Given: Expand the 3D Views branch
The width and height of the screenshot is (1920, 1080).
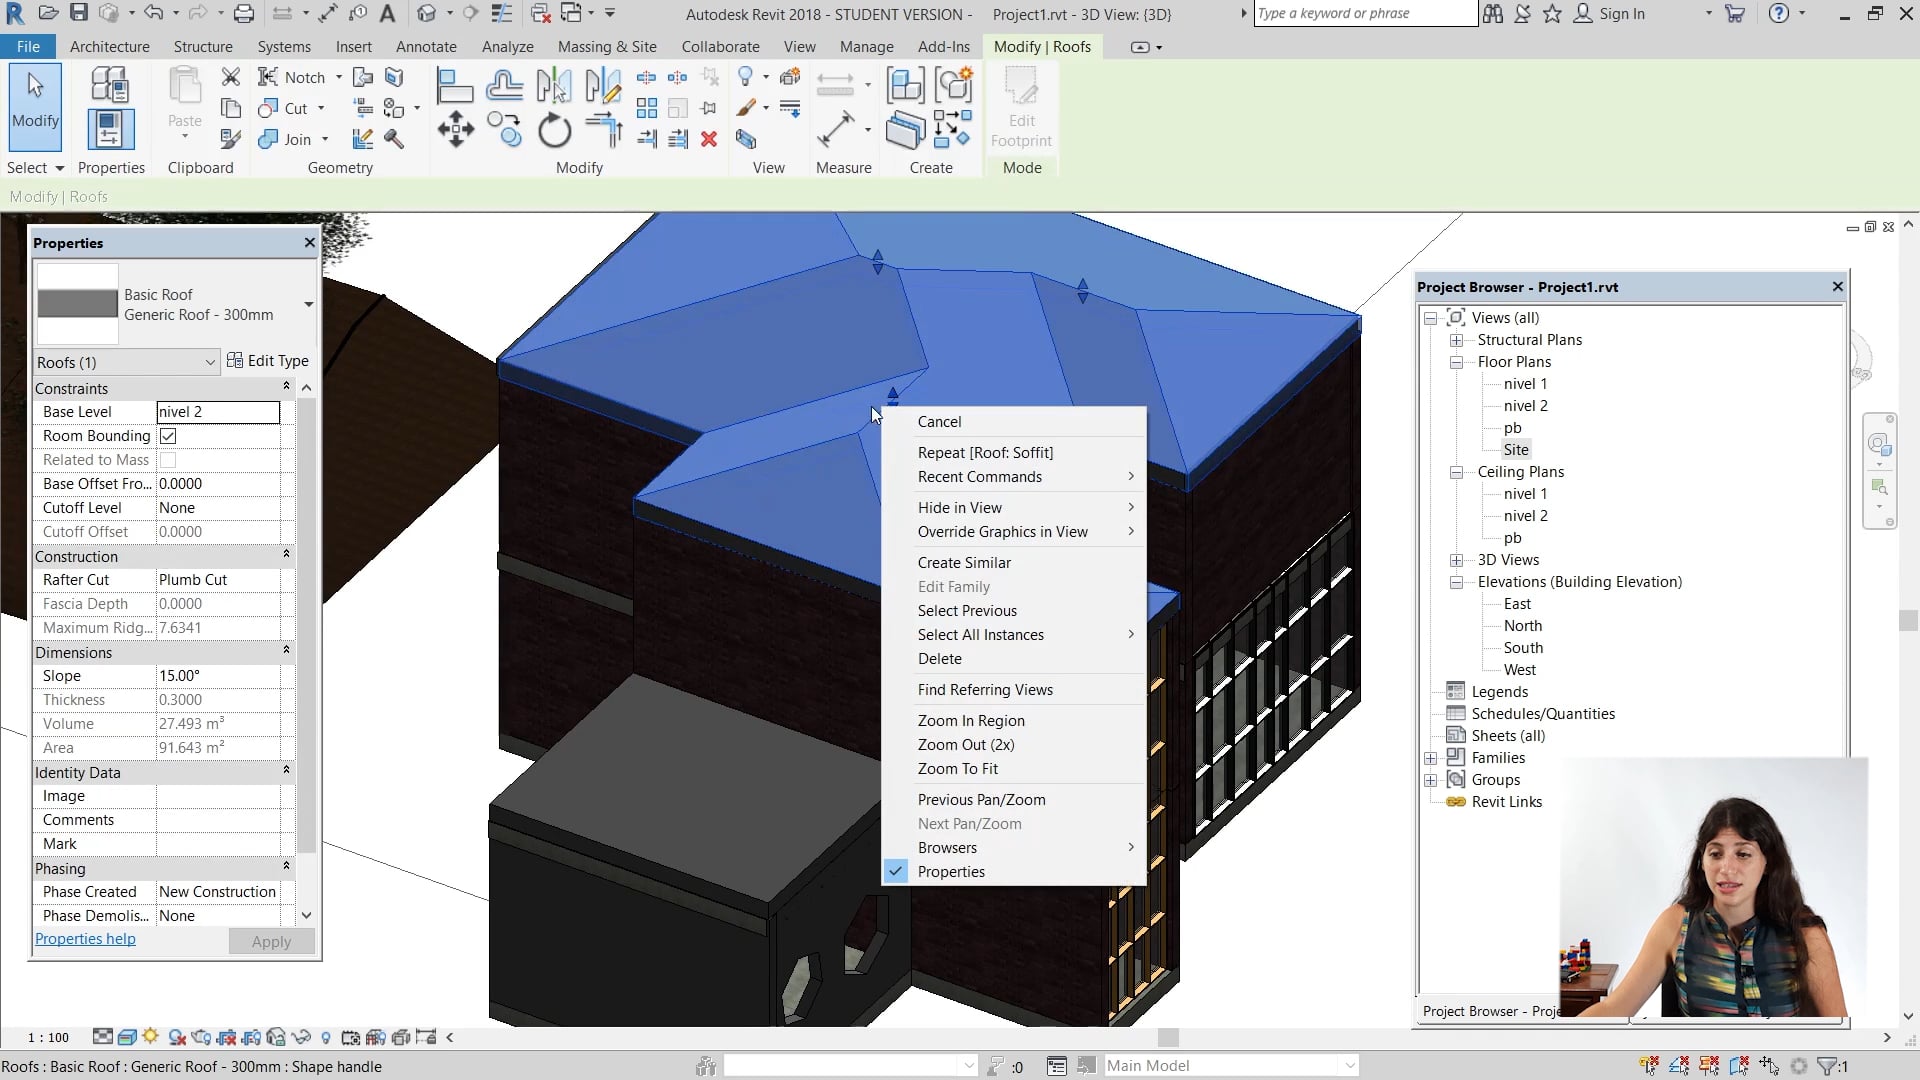Looking at the screenshot, I should pyautogui.click(x=1457, y=560).
